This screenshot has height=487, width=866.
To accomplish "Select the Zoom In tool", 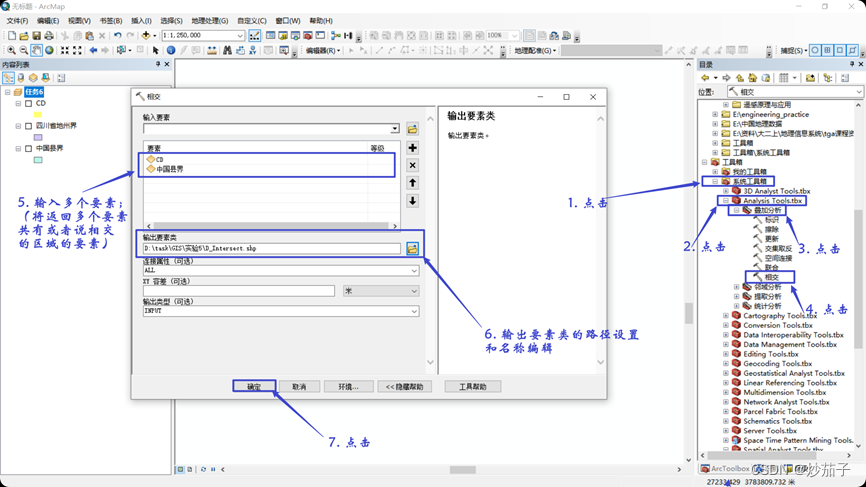I will pos(11,50).
